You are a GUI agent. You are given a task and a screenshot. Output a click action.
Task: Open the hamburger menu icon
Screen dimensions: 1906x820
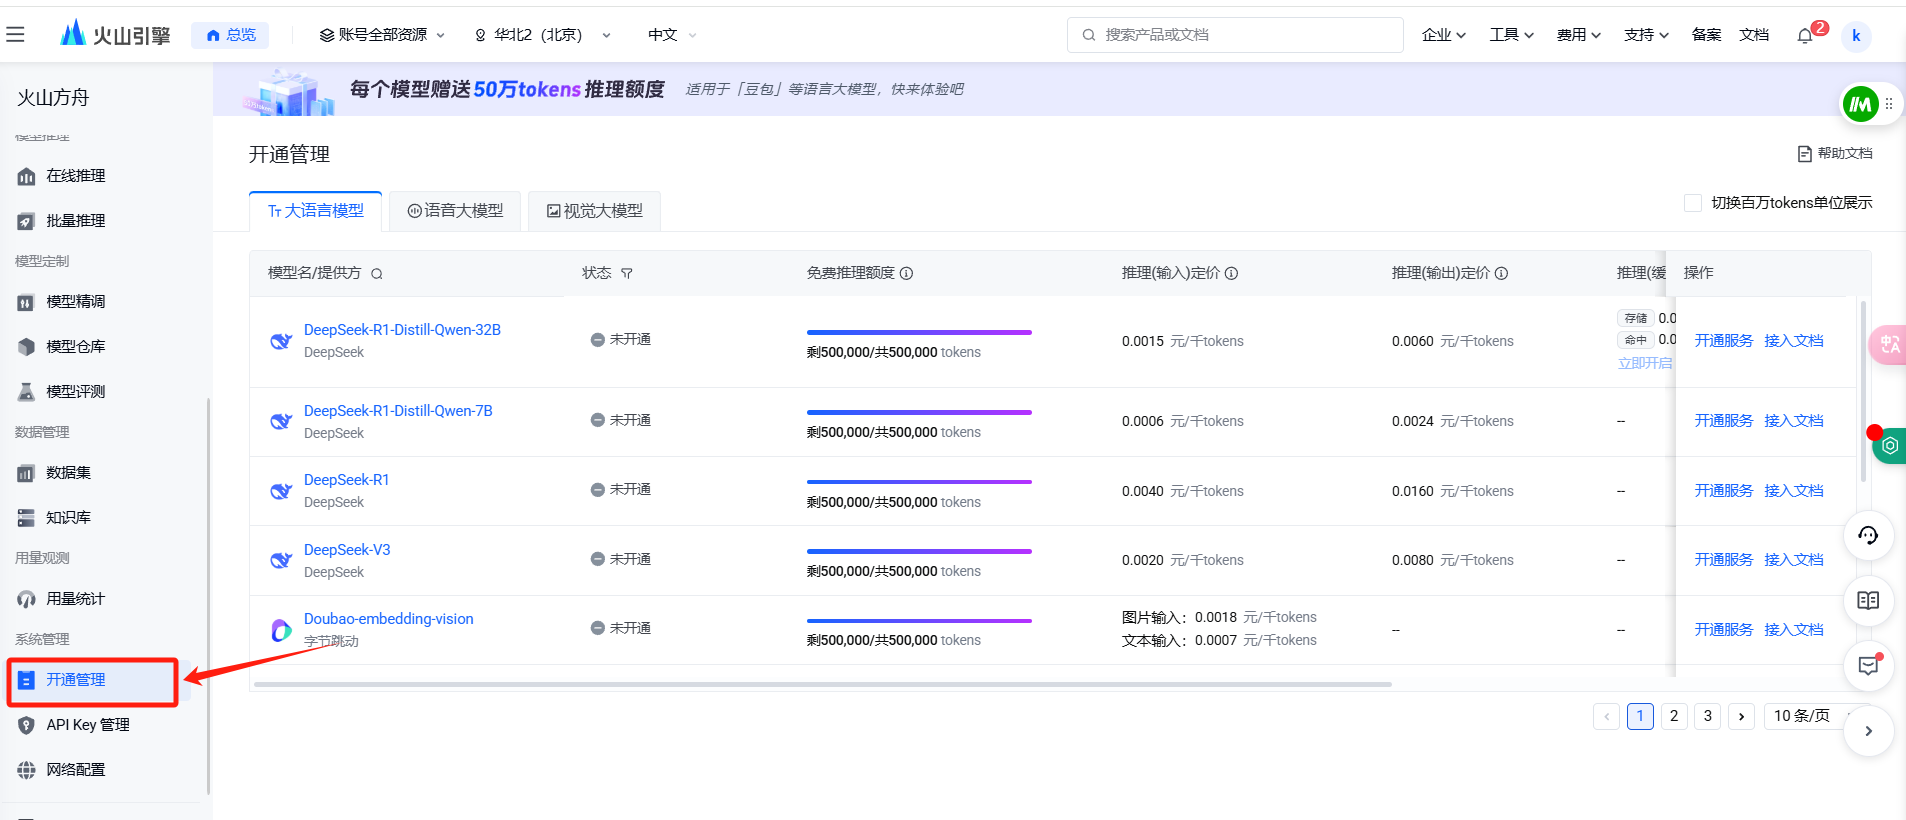15,35
